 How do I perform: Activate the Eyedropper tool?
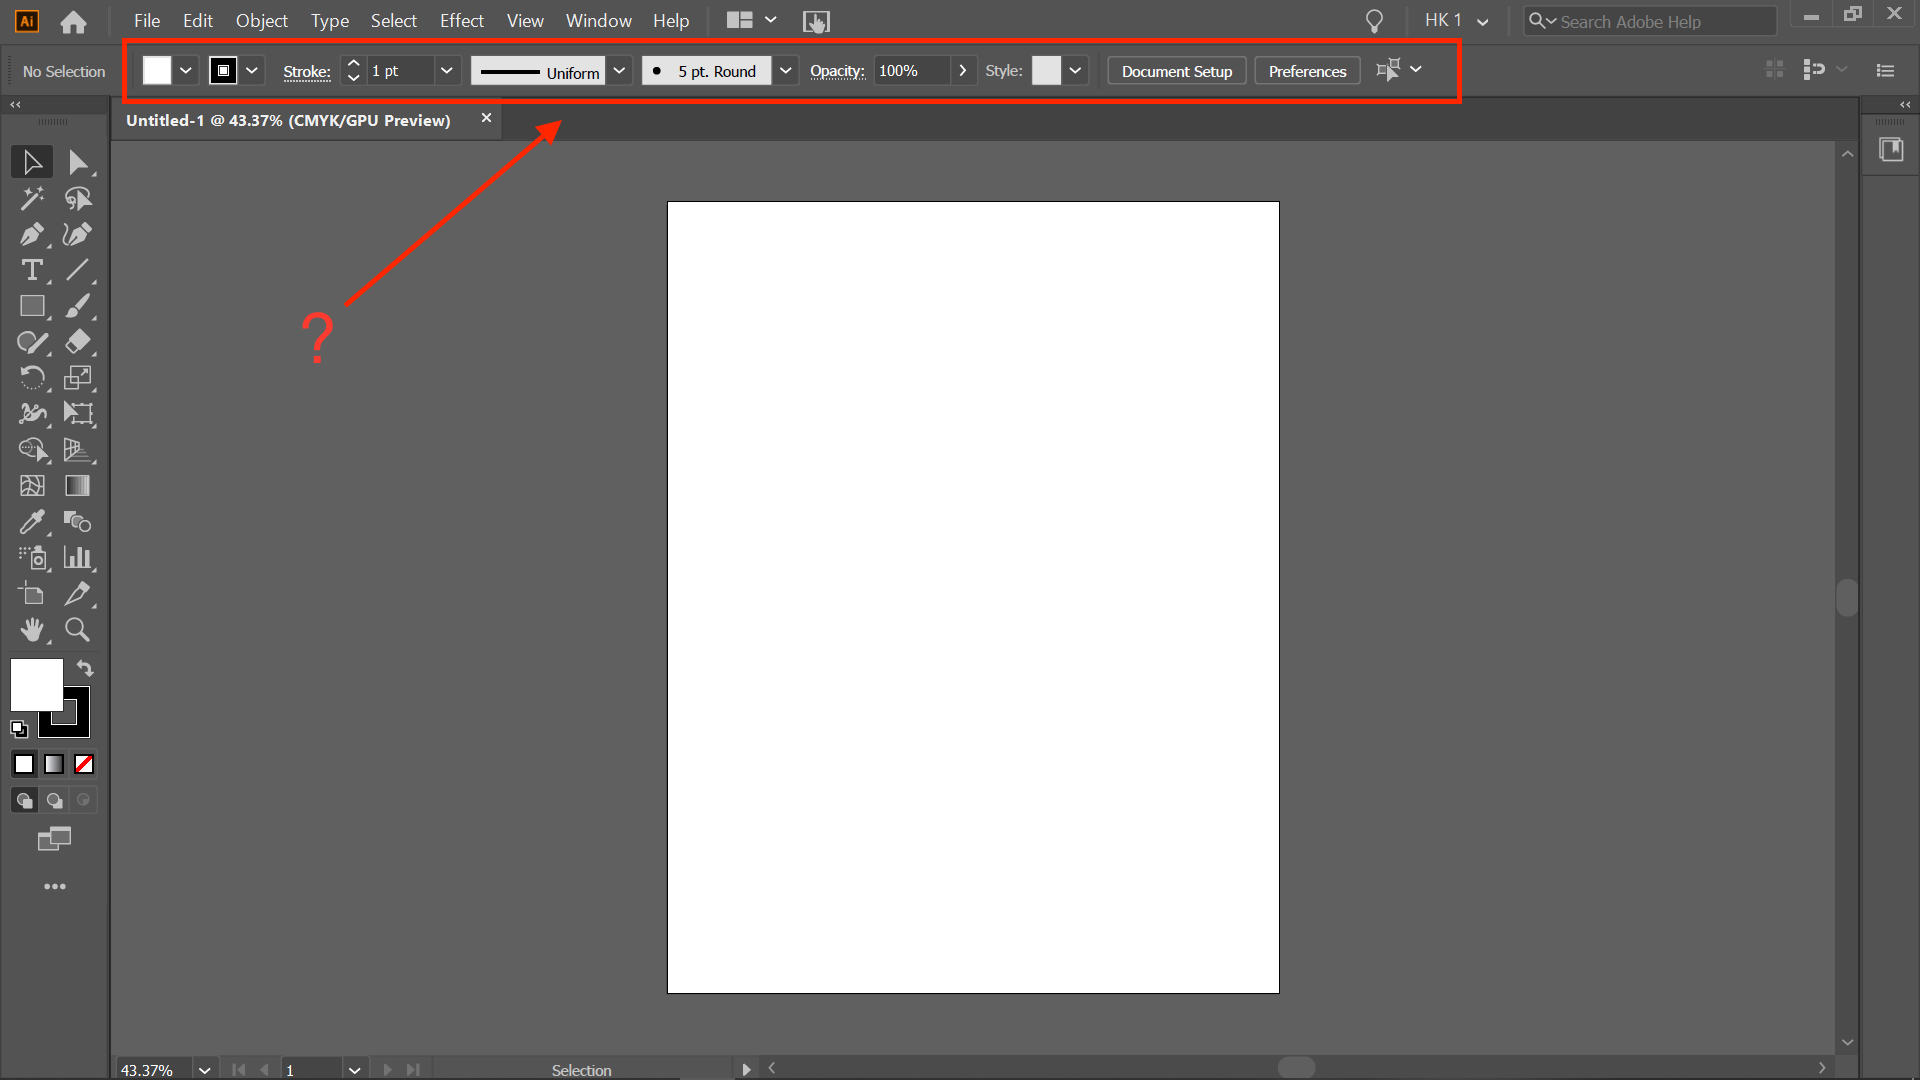pos(33,522)
